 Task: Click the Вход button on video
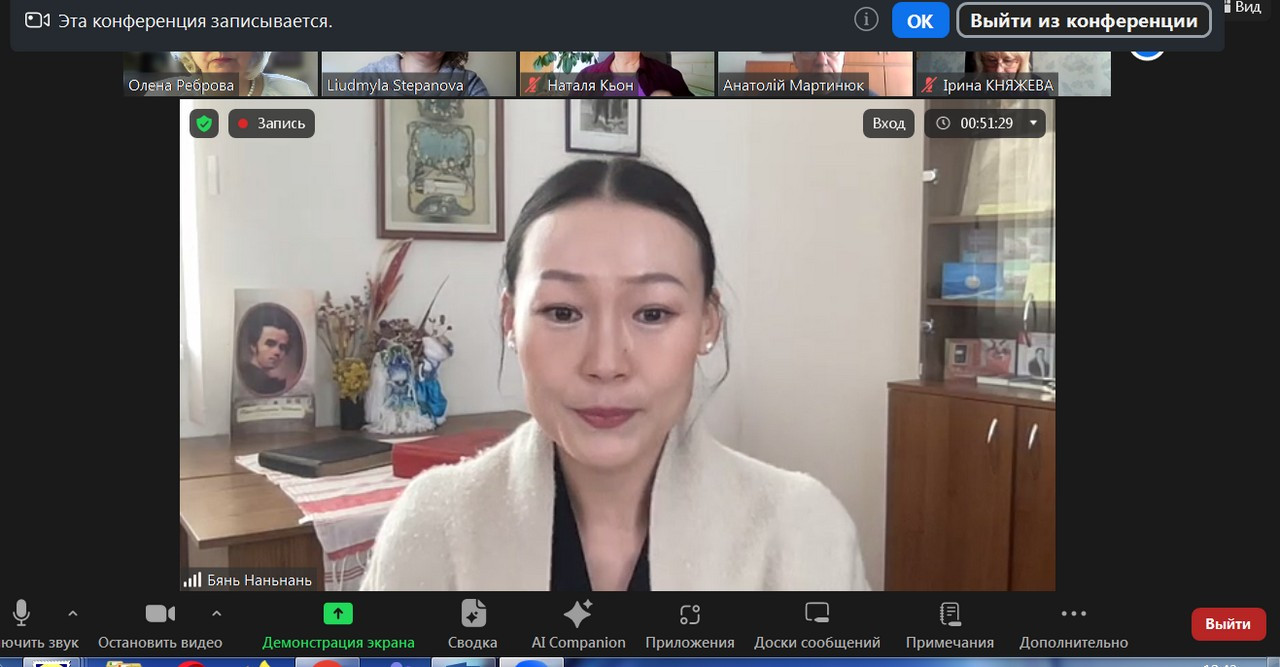point(888,123)
